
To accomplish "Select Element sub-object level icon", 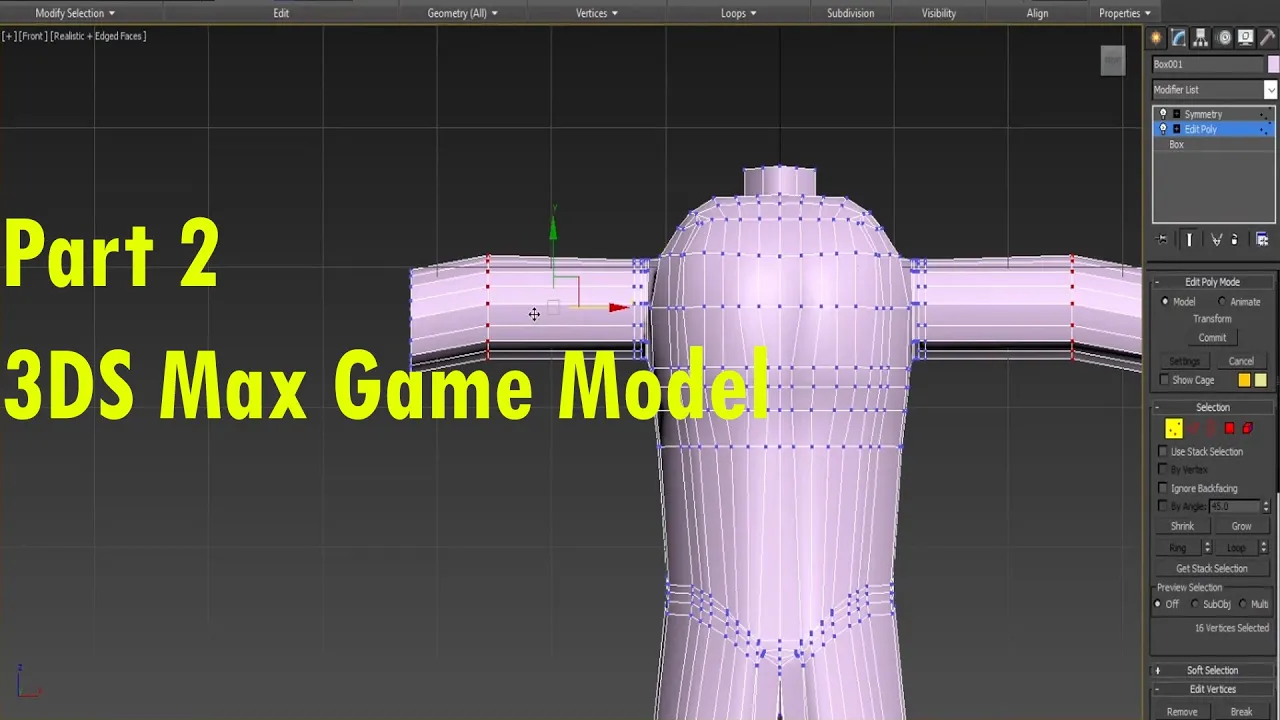I will coord(1247,428).
